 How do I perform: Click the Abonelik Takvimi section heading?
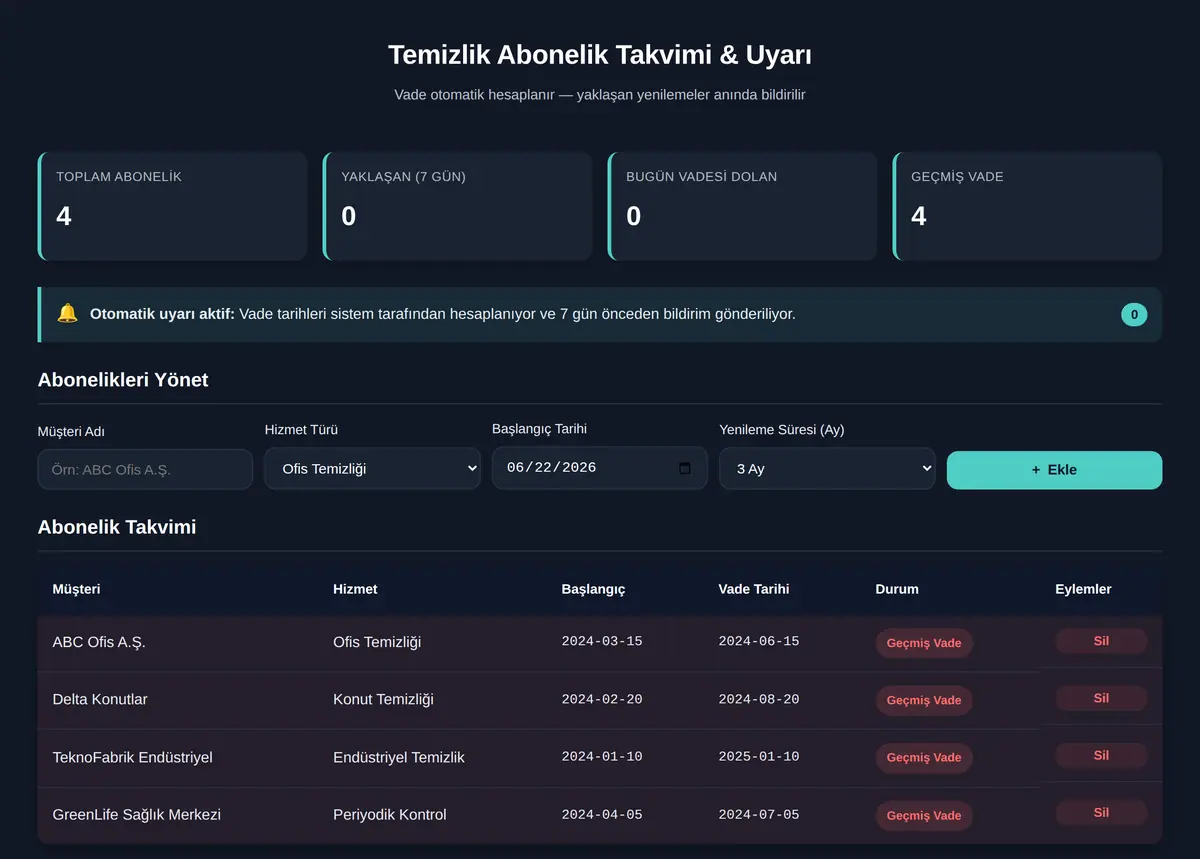click(117, 527)
